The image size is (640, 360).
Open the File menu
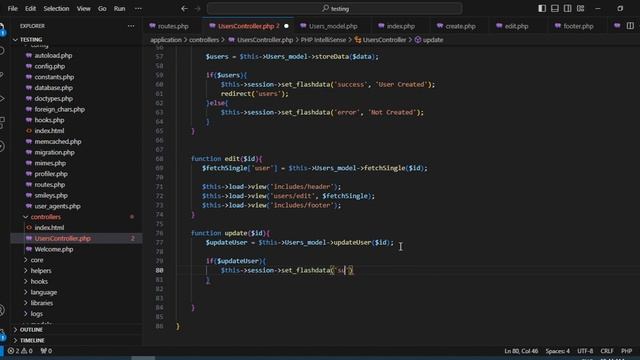[x=12, y=9]
